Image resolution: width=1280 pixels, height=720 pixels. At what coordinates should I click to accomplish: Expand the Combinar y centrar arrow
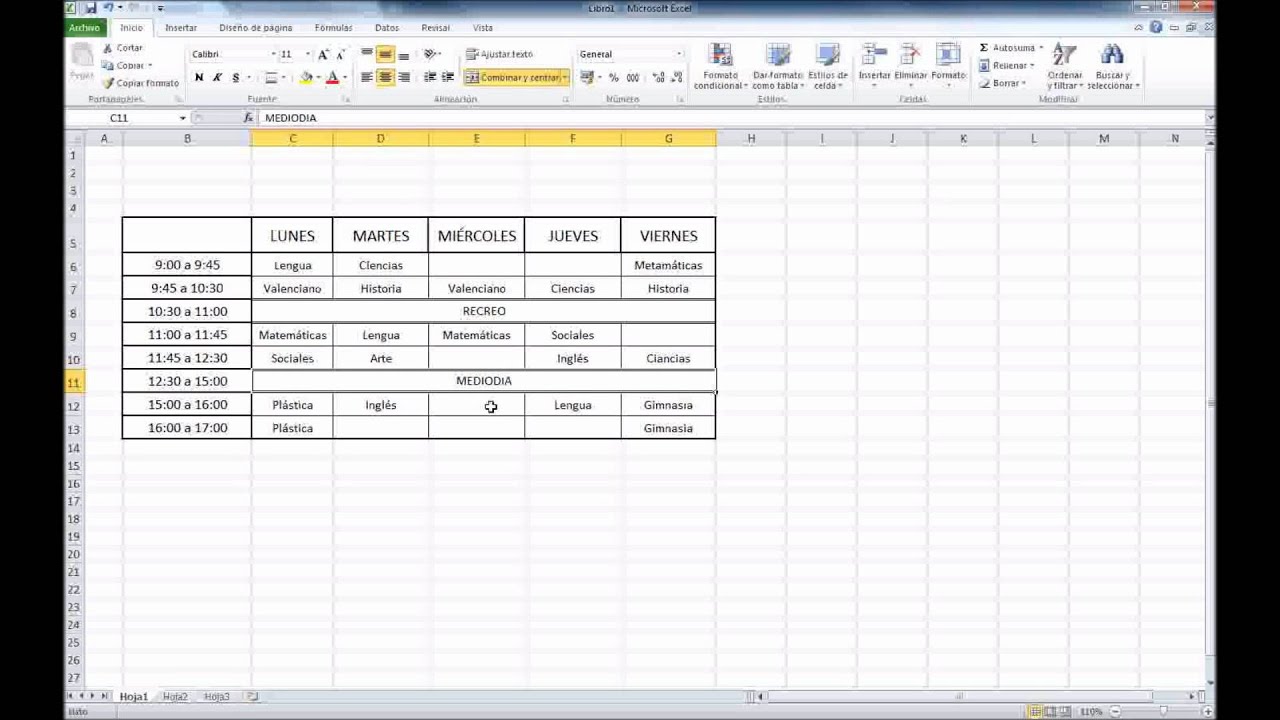pos(565,77)
